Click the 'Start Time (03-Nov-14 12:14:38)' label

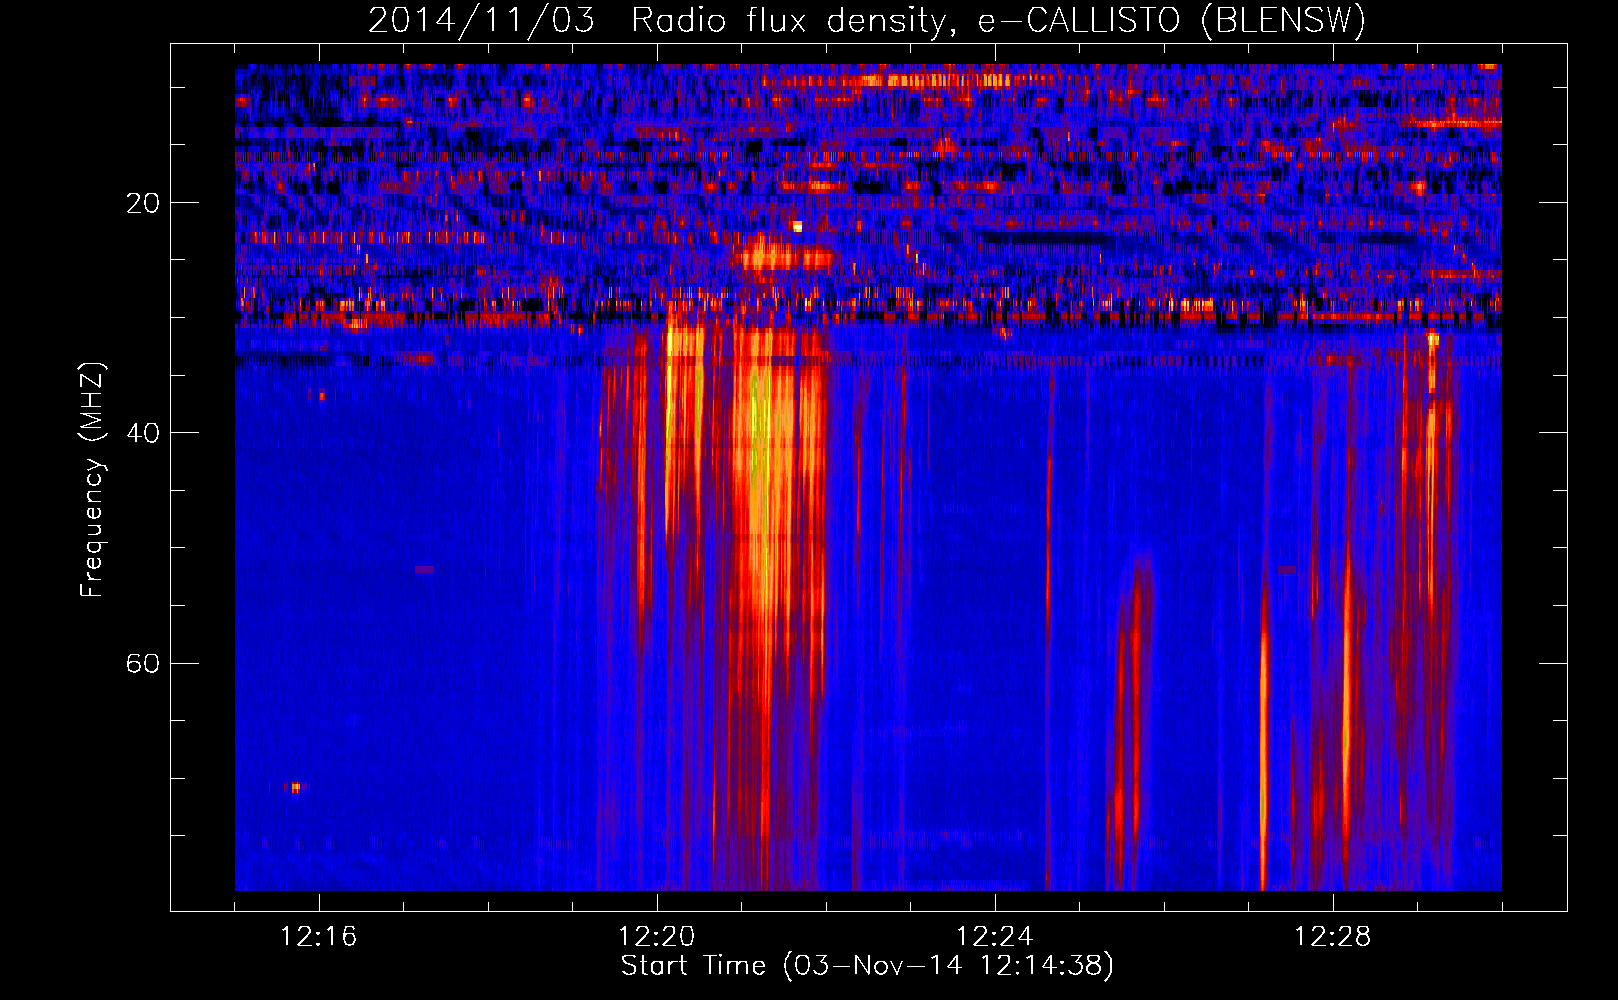pyautogui.click(x=867, y=966)
